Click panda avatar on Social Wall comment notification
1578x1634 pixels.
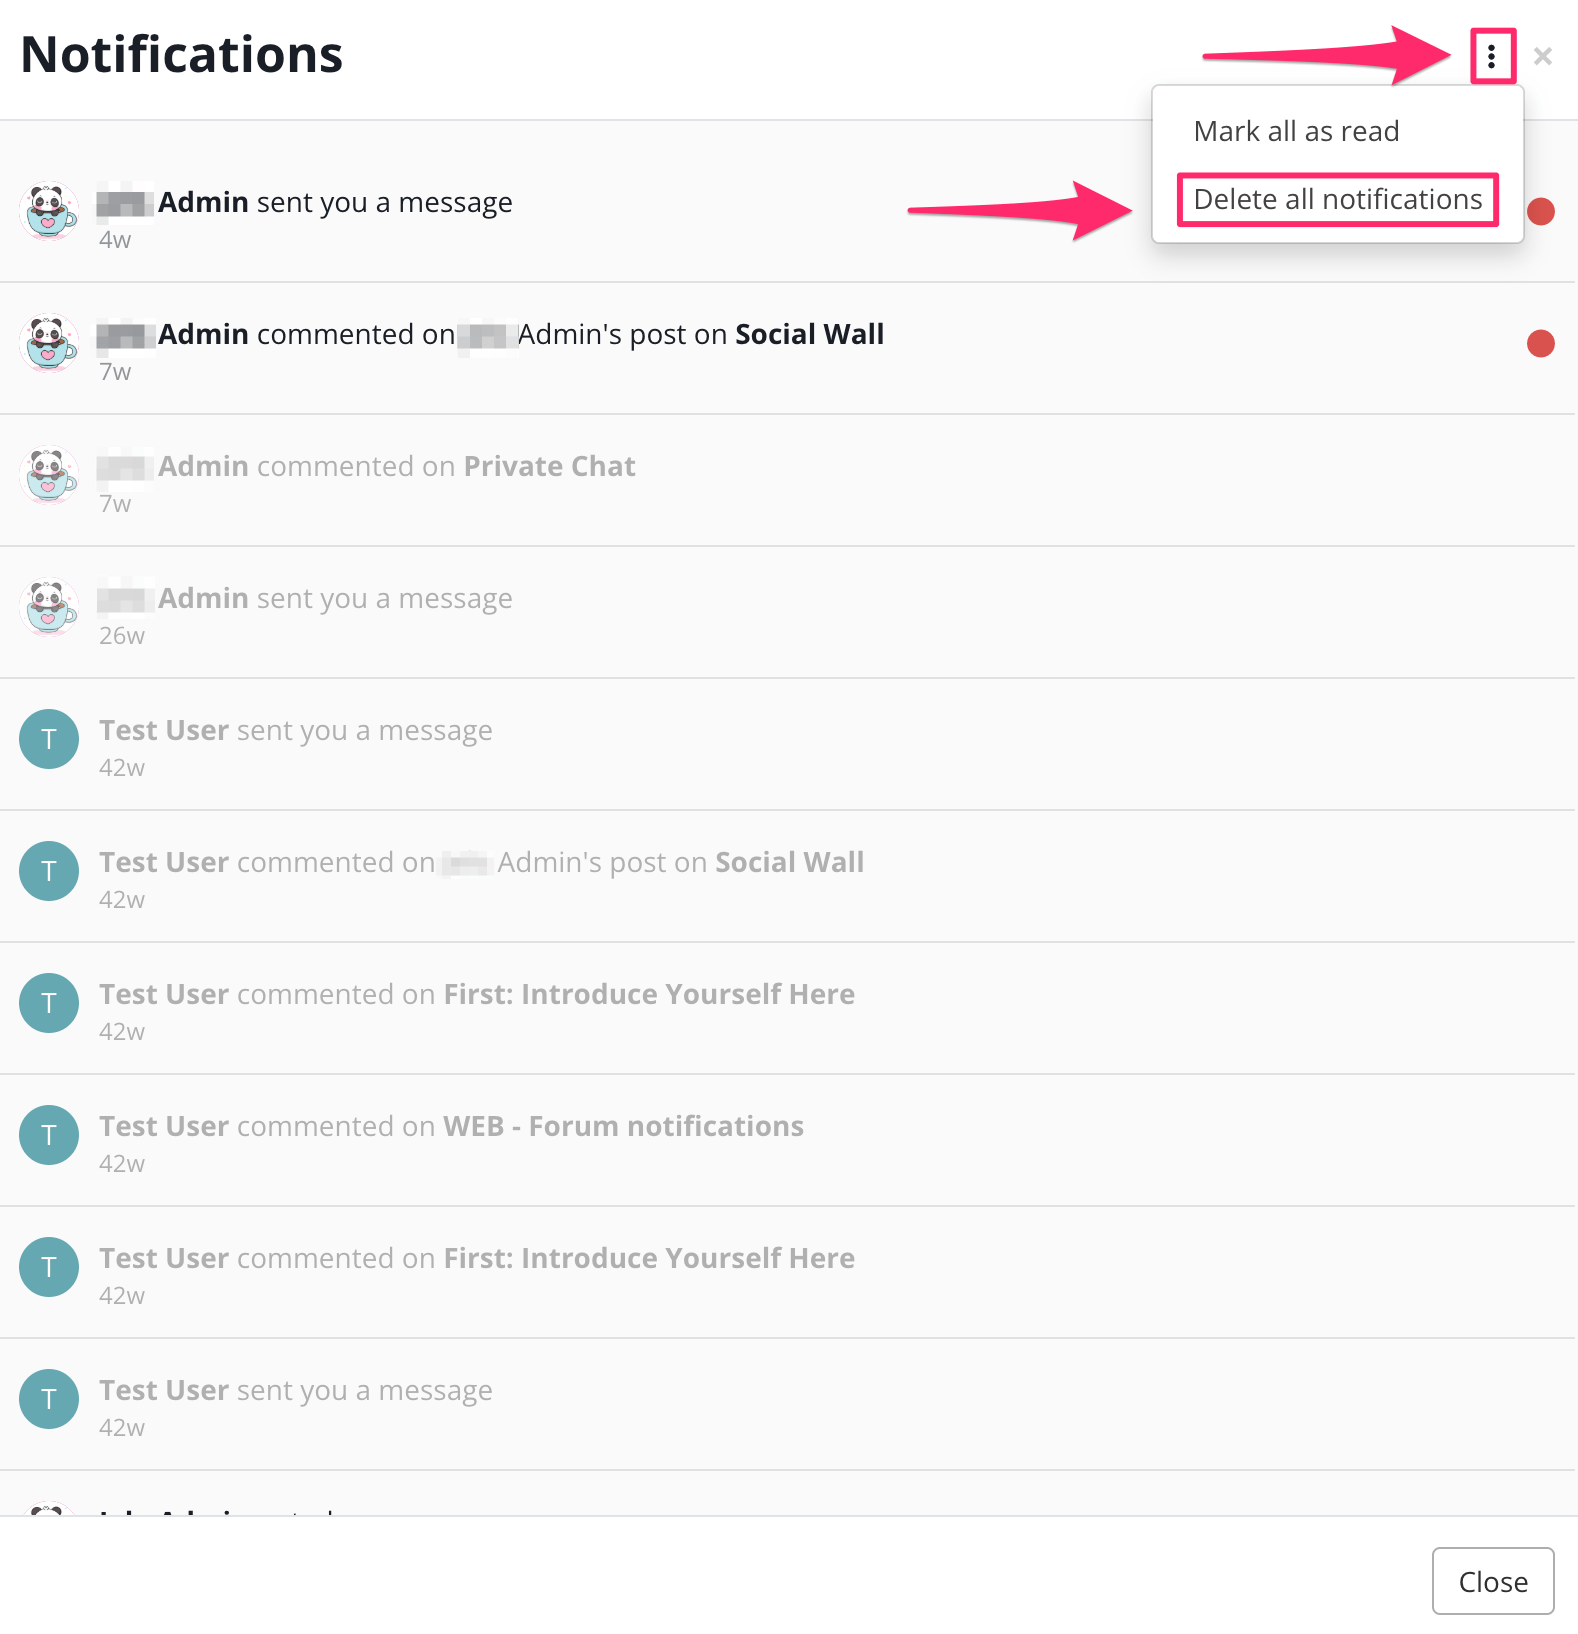(x=49, y=343)
